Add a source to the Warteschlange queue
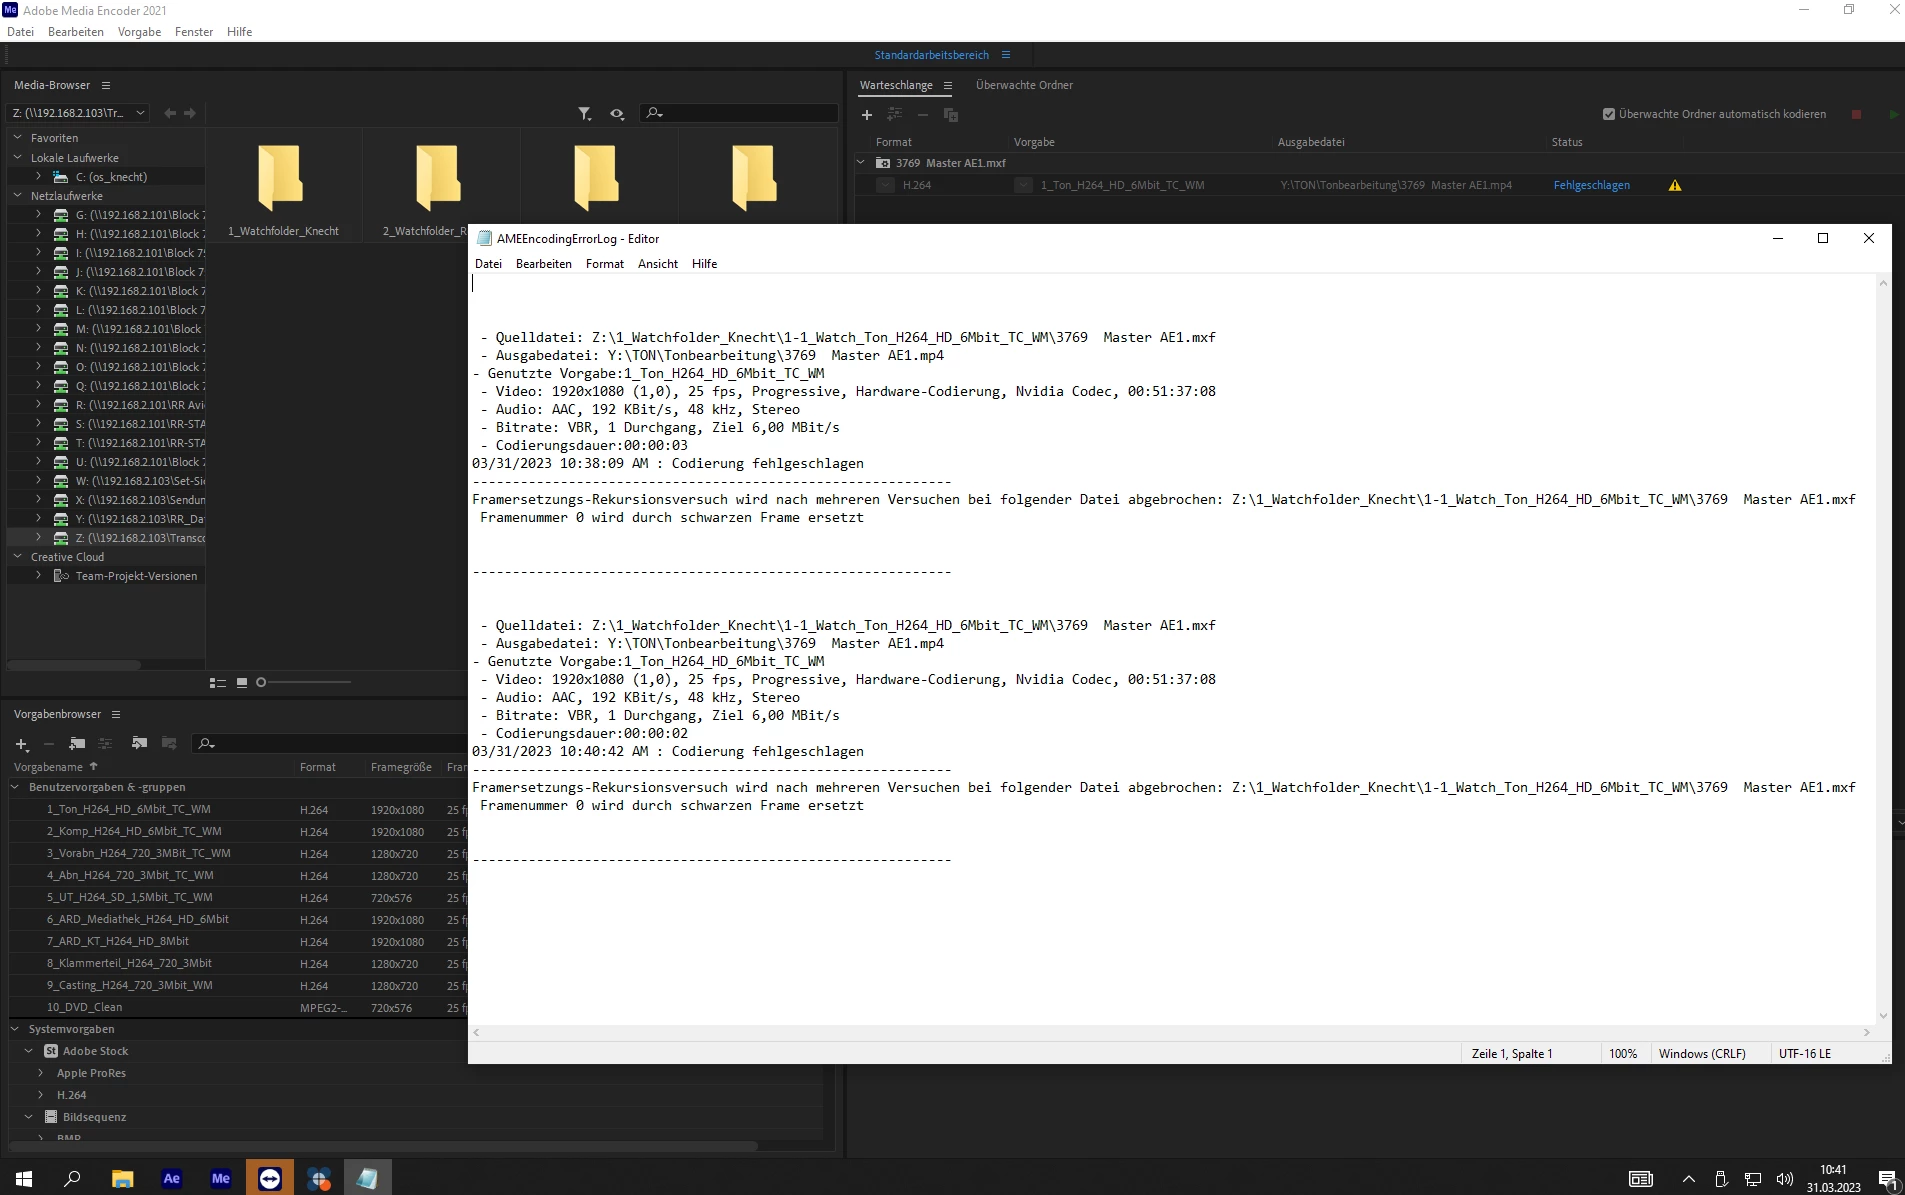This screenshot has width=1905, height=1195. [x=867, y=115]
